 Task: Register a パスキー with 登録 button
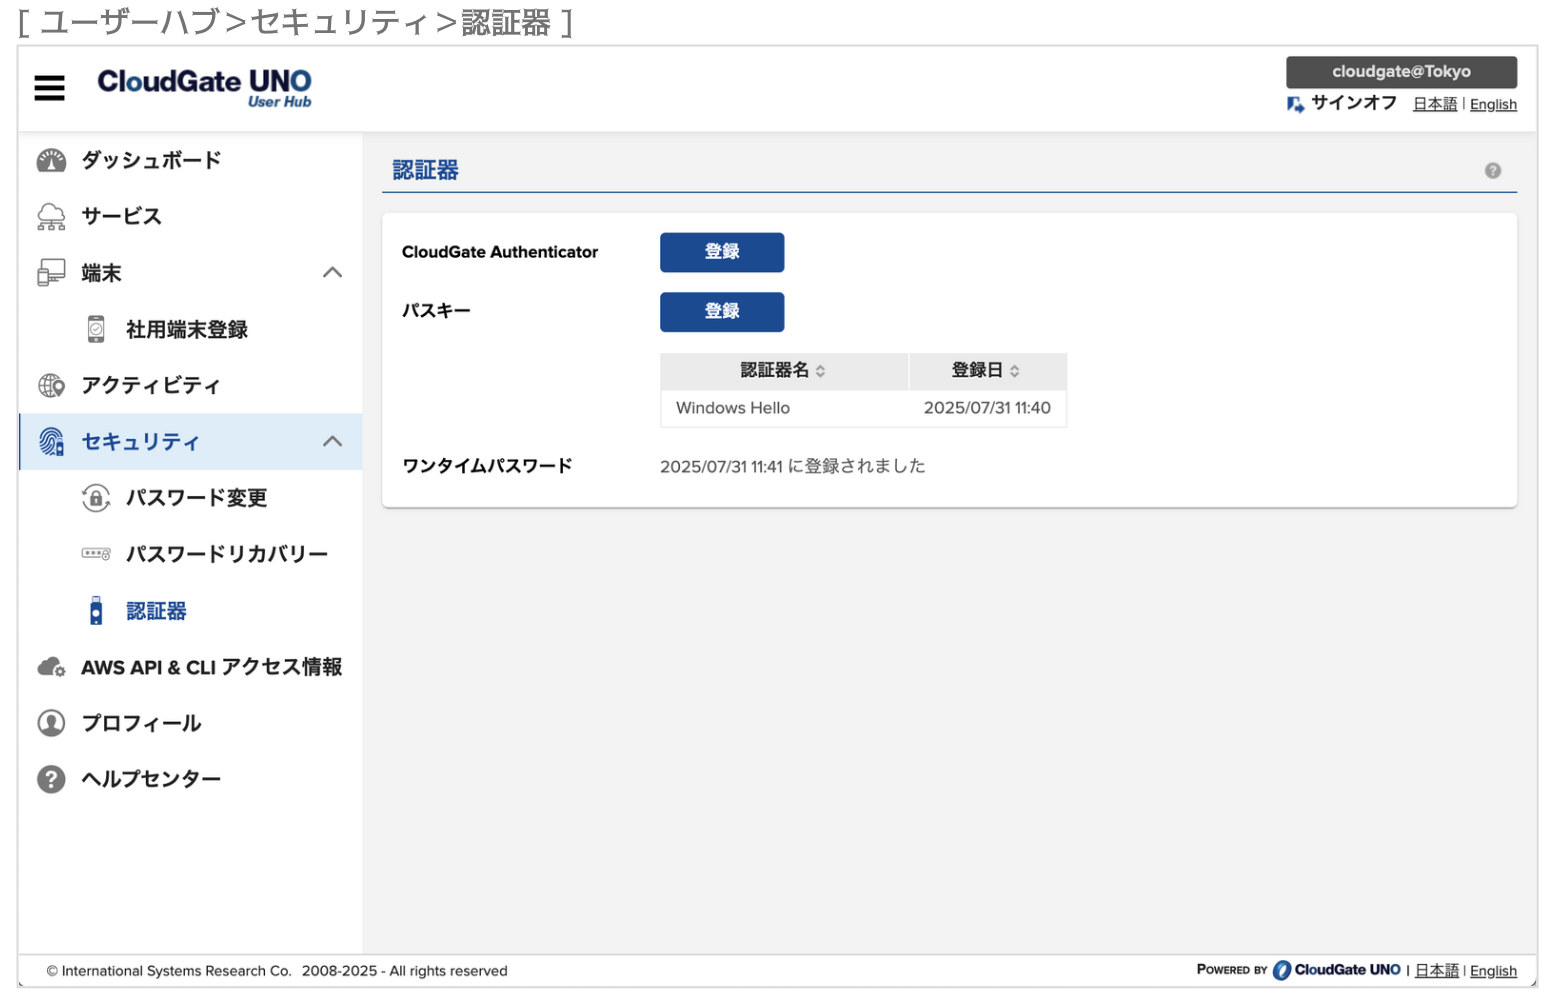click(x=722, y=311)
